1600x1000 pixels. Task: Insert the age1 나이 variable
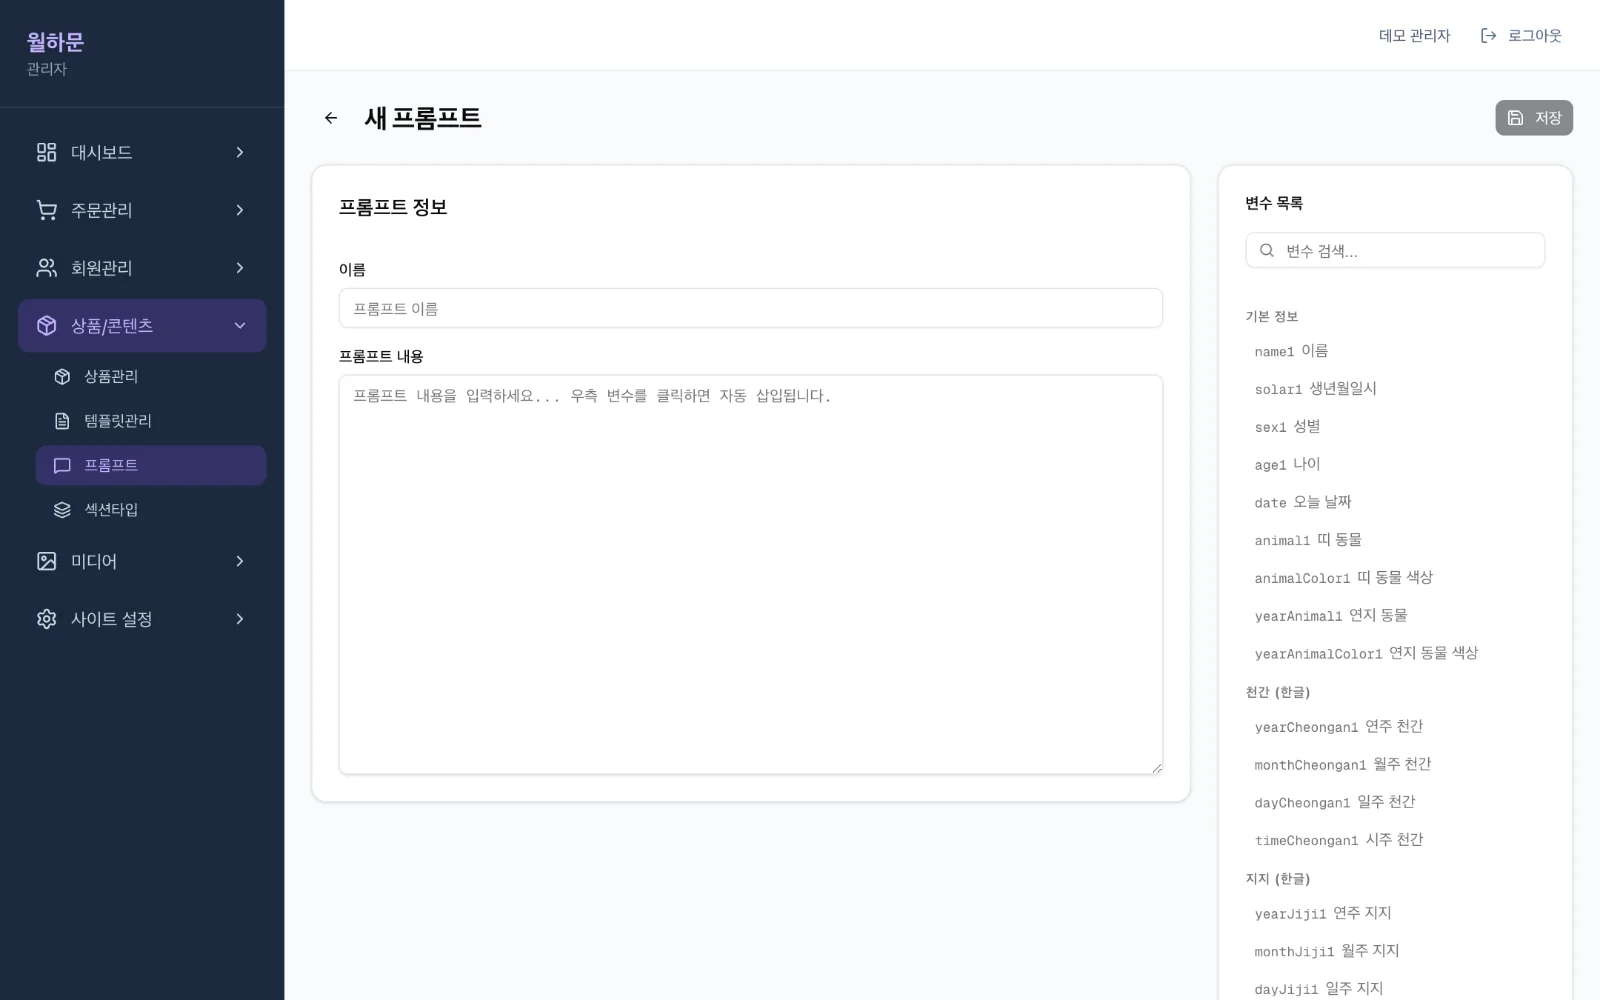(x=1395, y=464)
